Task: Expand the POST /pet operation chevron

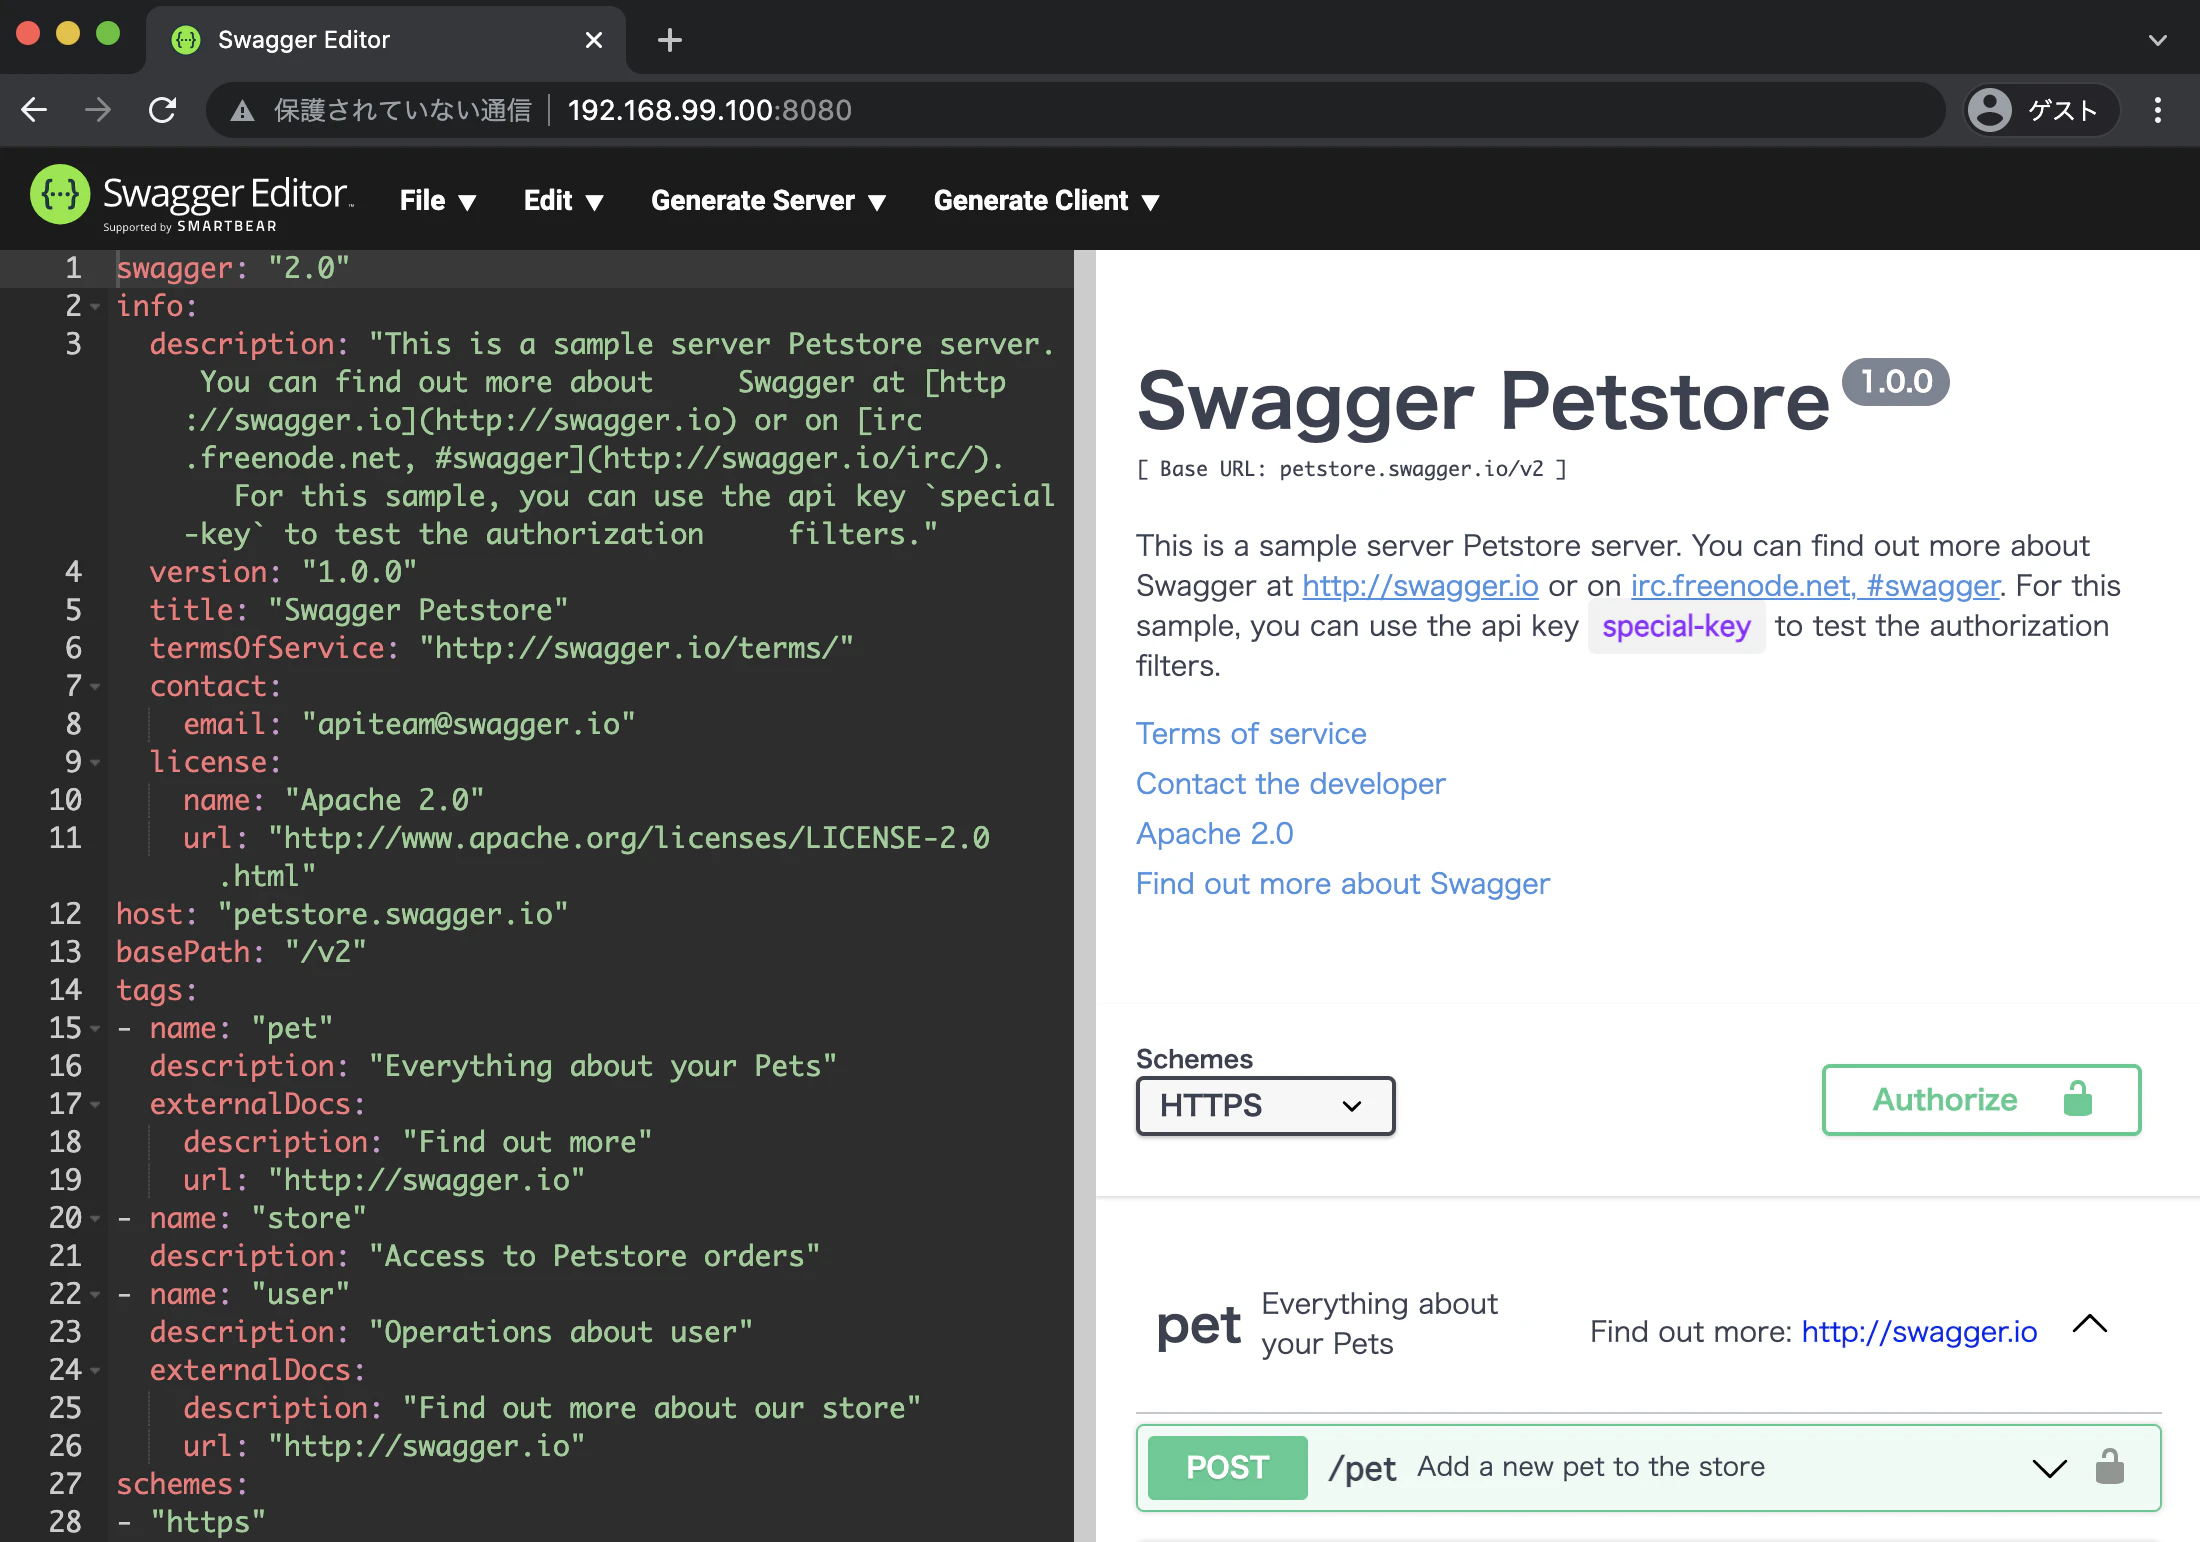Action: (2050, 1468)
